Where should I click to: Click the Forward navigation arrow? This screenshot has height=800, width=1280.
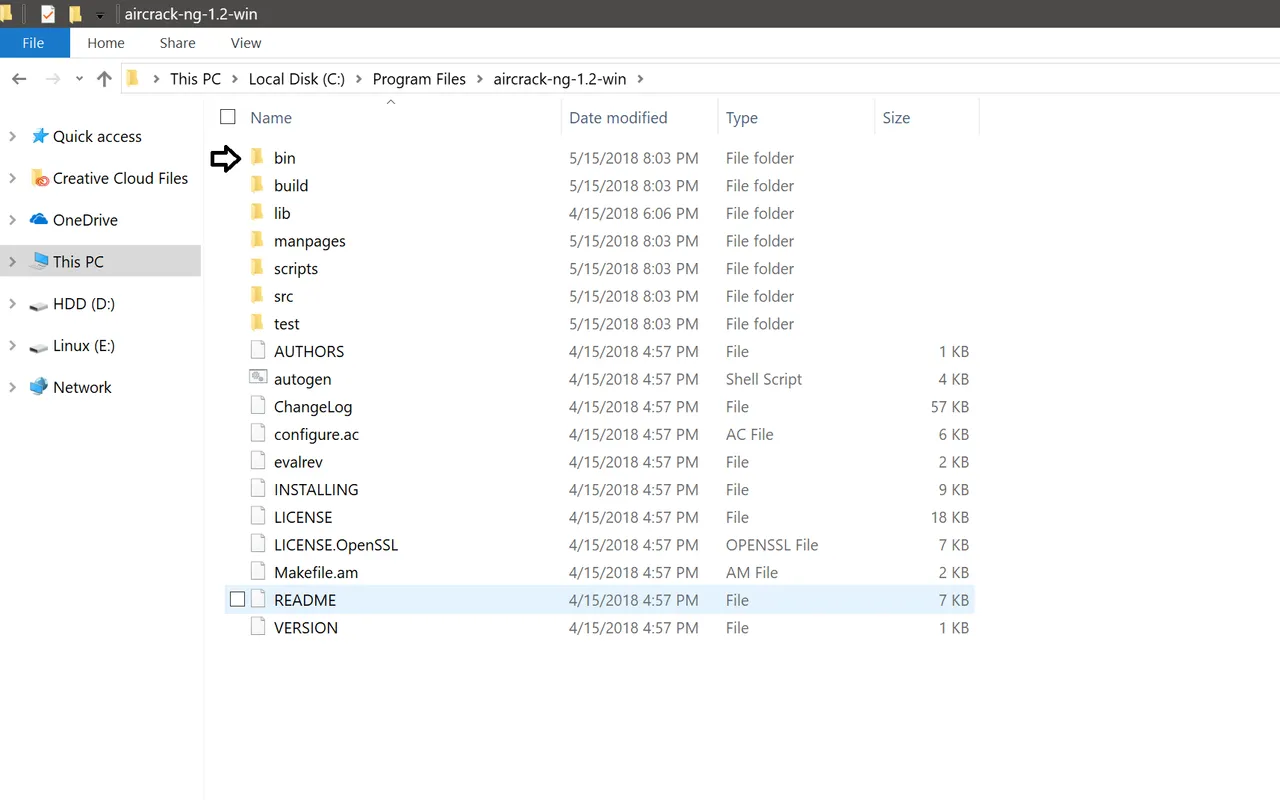(x=52, y=79)
